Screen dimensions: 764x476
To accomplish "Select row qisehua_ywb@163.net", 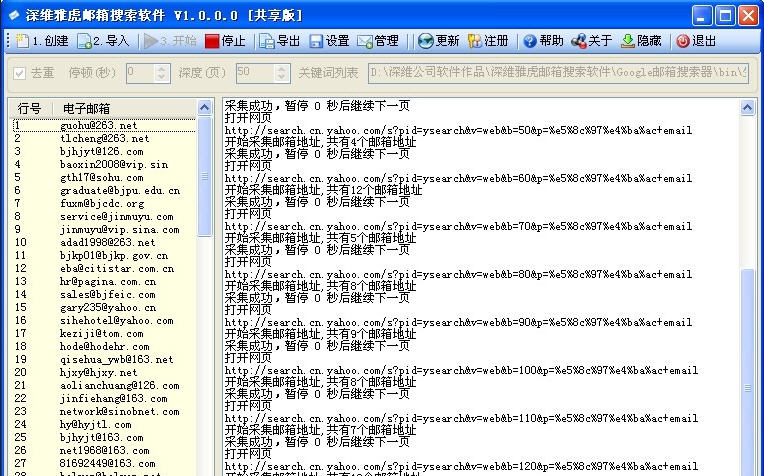I will click(103, 360).
